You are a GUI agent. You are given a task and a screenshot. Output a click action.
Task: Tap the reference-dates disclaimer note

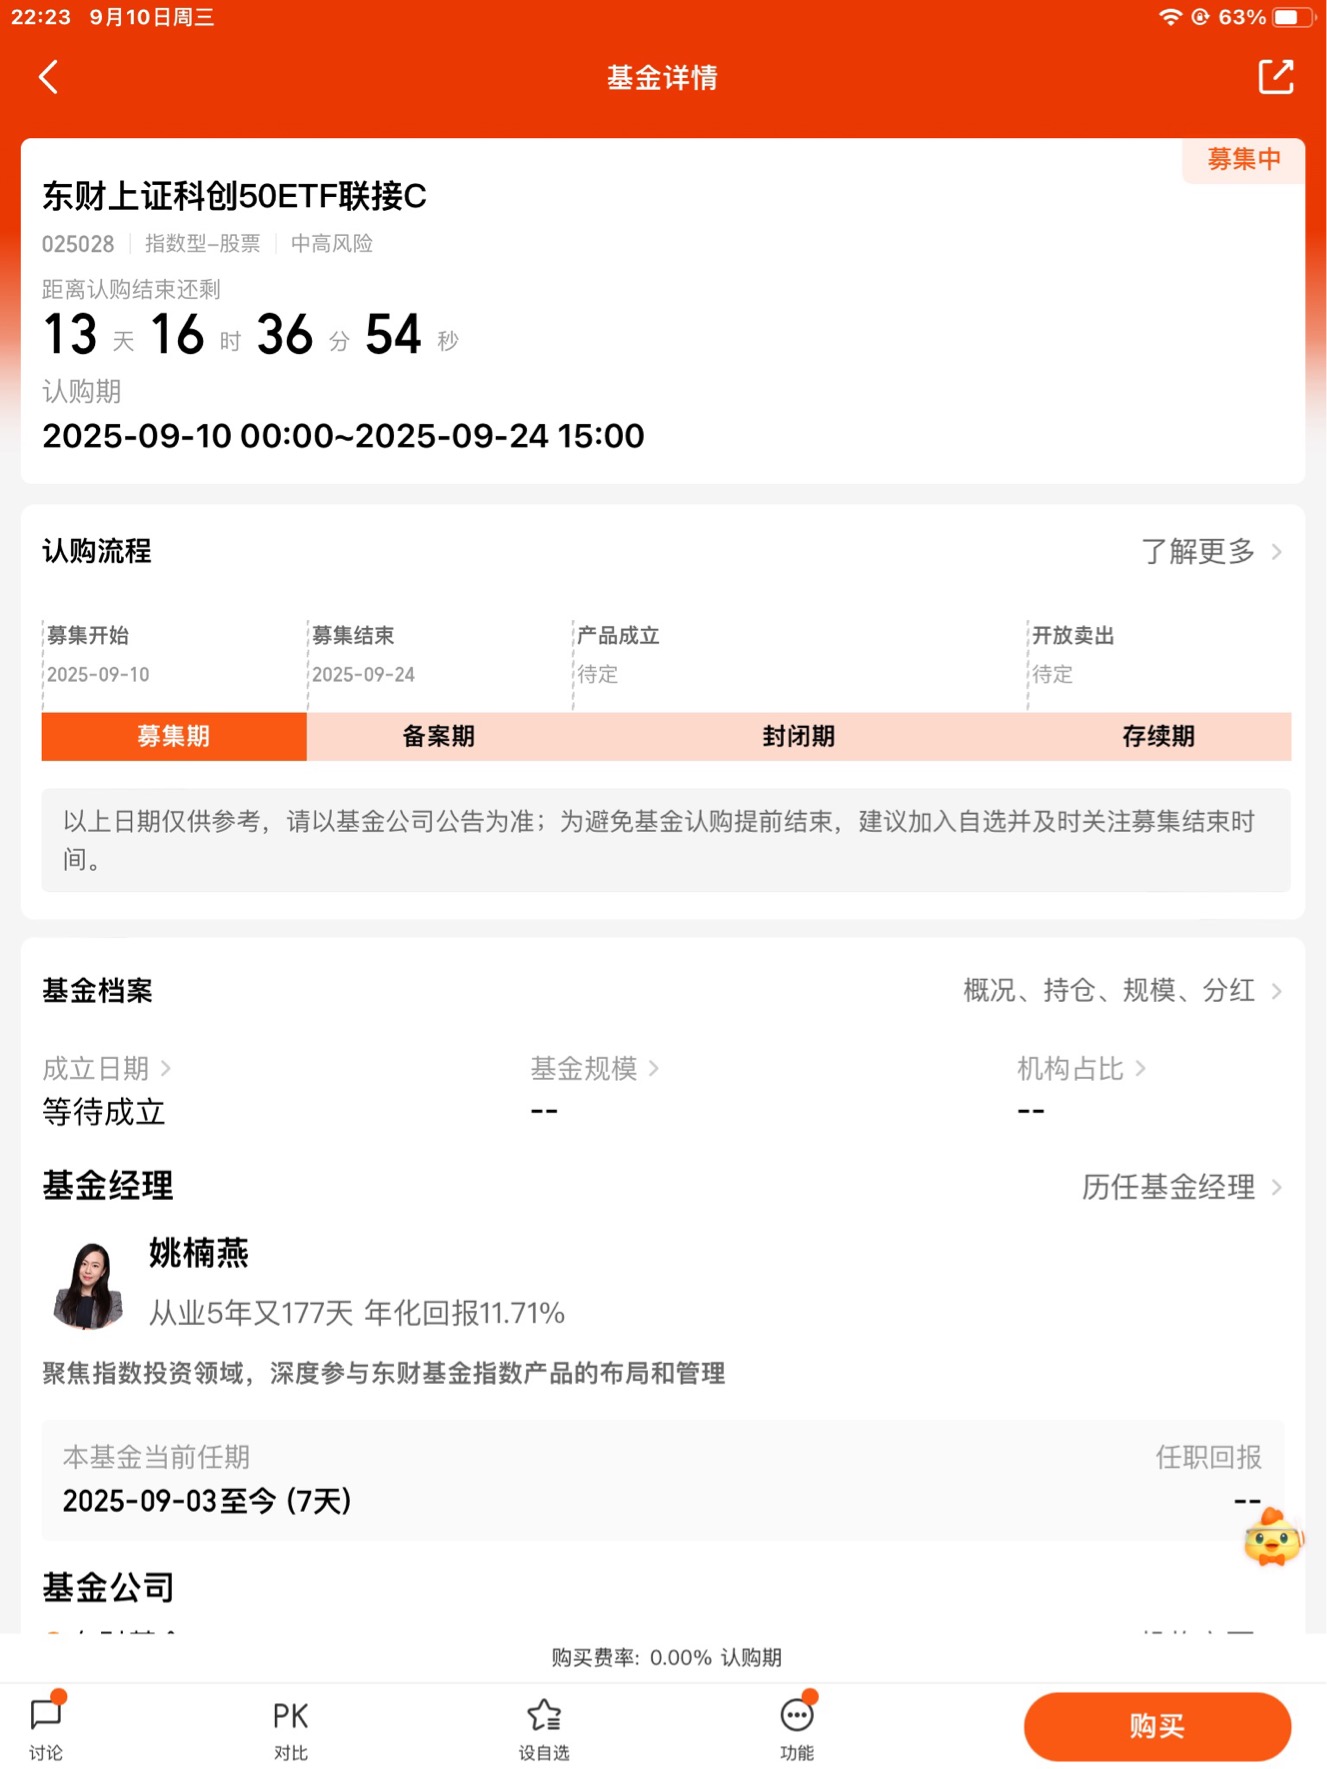[666, 840]
